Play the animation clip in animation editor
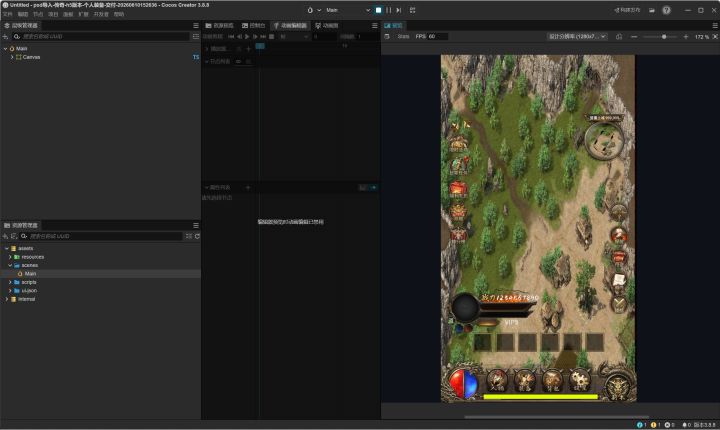This screenshot has height=430, width=720. 247,36
